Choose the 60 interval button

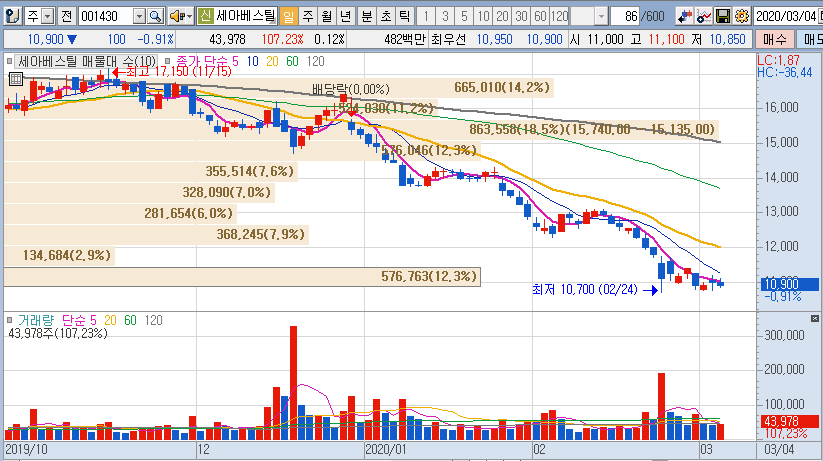point(540,16)
